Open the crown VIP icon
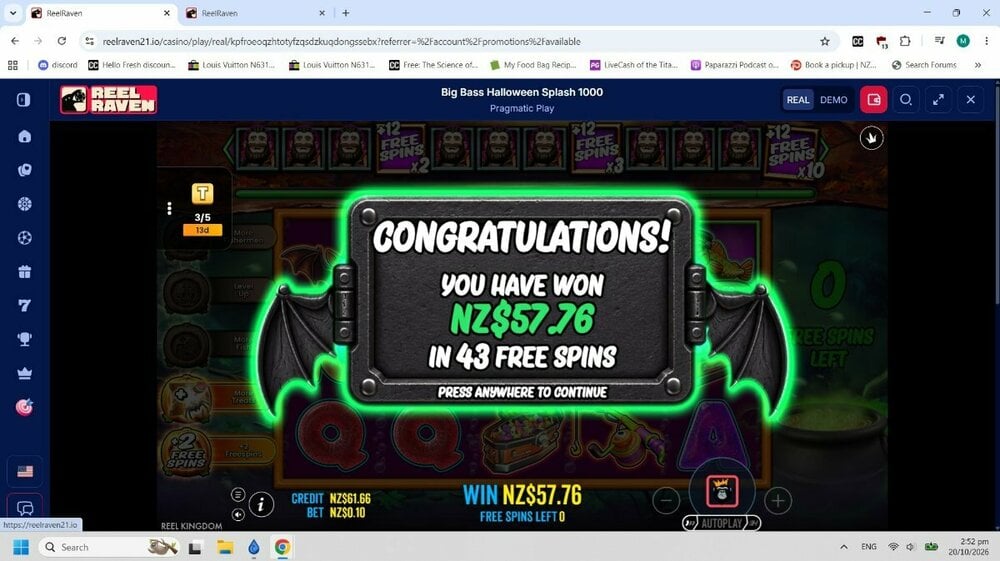Viewport: 1000px width, 561px height. [24, 374]
